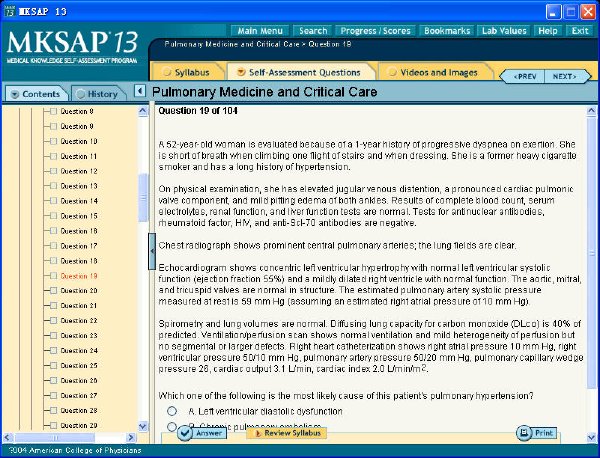Click the Answer button's checkmark icon
Screen dimensions: 600x458
coord(185,433)
